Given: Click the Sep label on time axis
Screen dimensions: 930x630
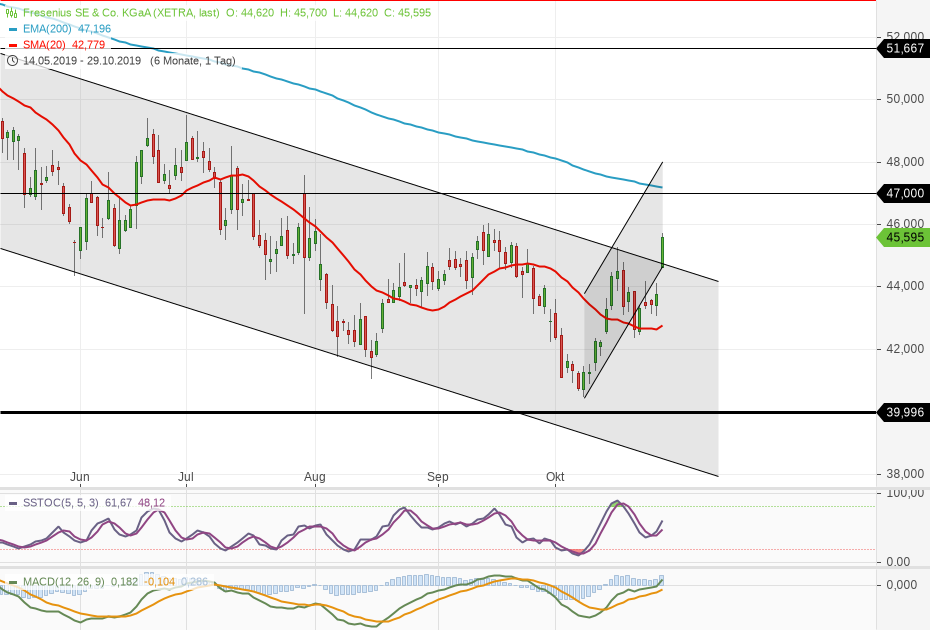Looking at the screenshot, I should [x=438, y=476].
